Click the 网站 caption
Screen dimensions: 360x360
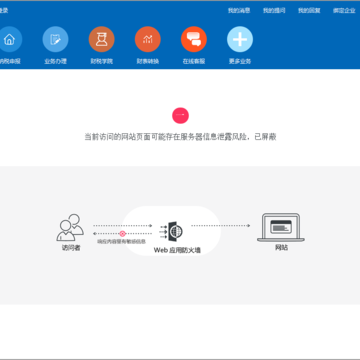point(281,248)
